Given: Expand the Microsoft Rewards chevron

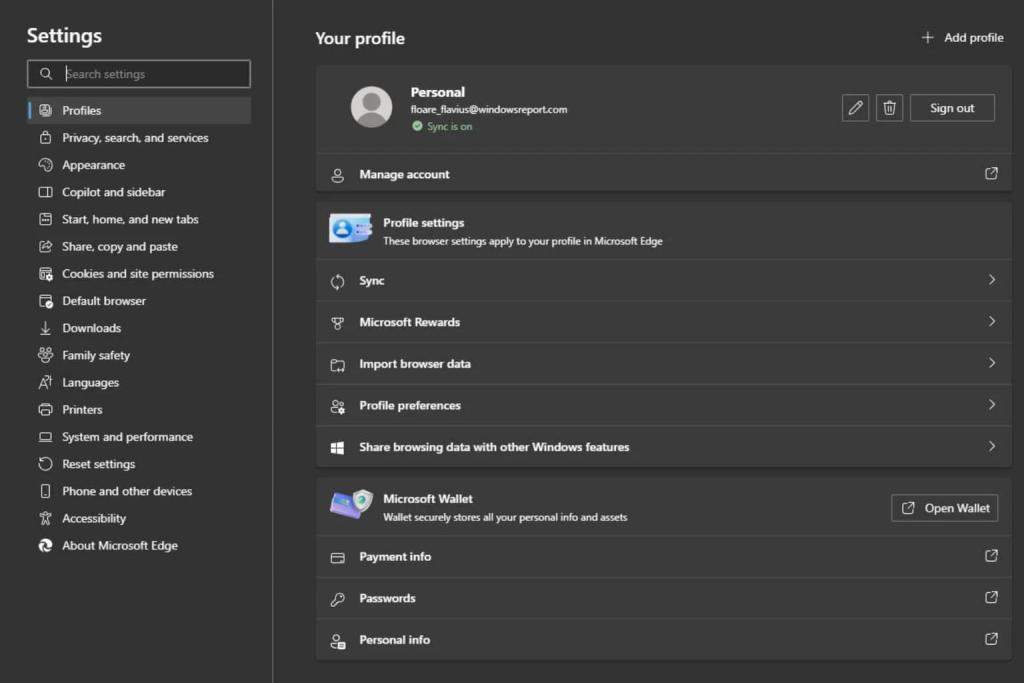Looking at the screenshot, I should click(992, 321).
